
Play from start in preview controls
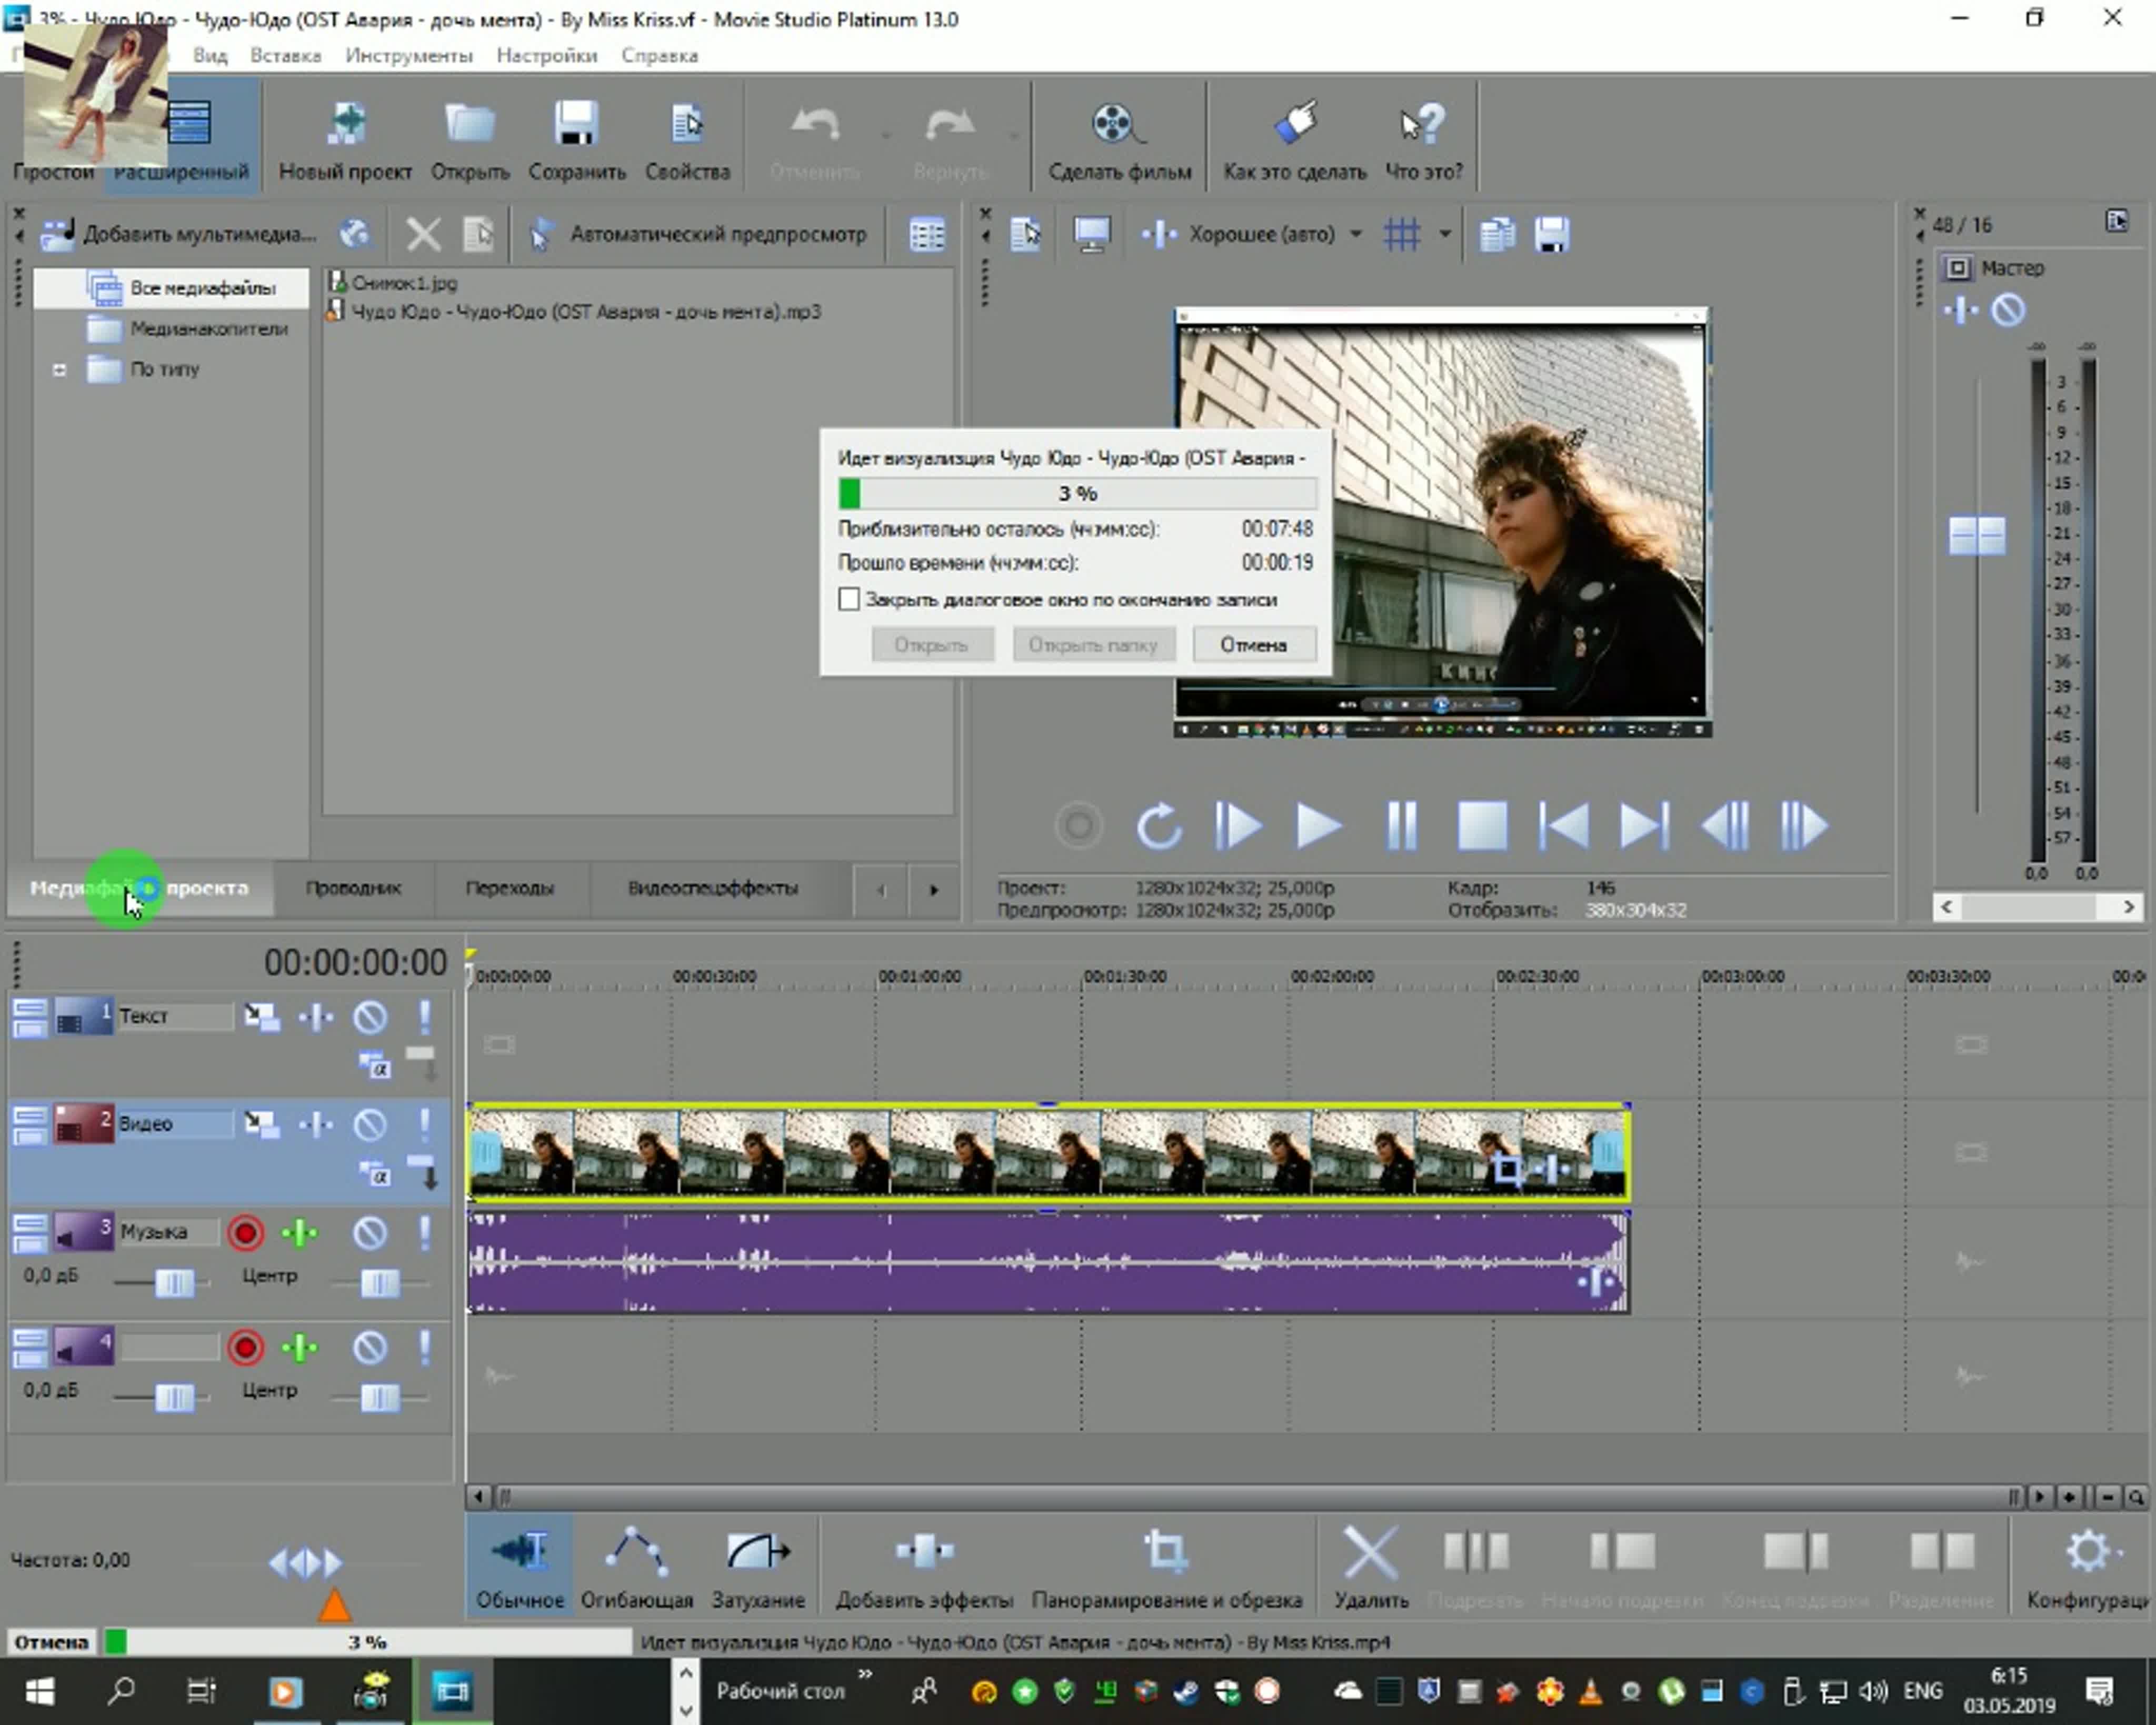click(1238, 826)
